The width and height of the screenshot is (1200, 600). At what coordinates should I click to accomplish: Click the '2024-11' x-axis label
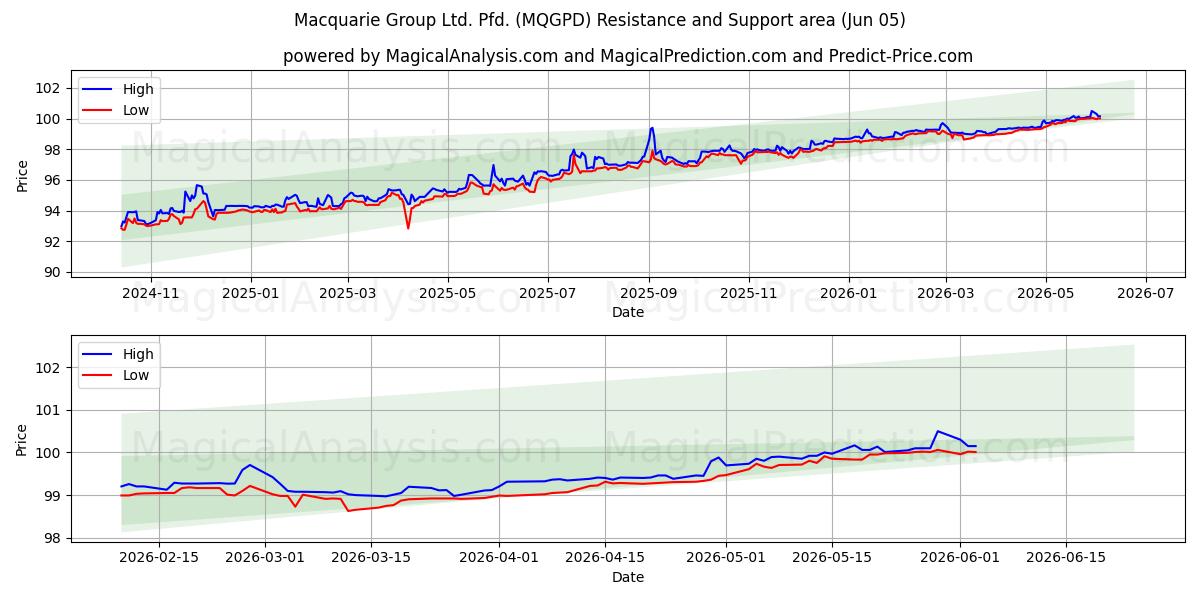click(151, 294)
